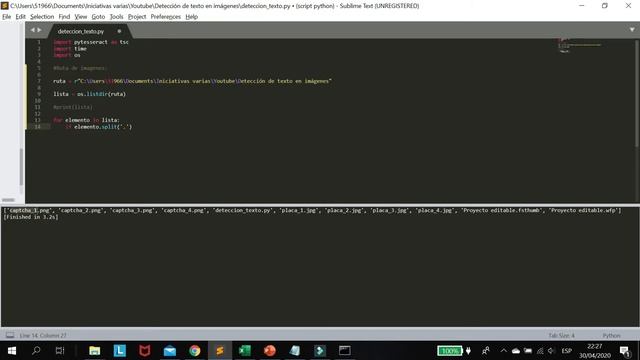The width and height of the screenshot is (640, 360).
Task: Open Mail app from taskbar
Action: tap(170, 351)
